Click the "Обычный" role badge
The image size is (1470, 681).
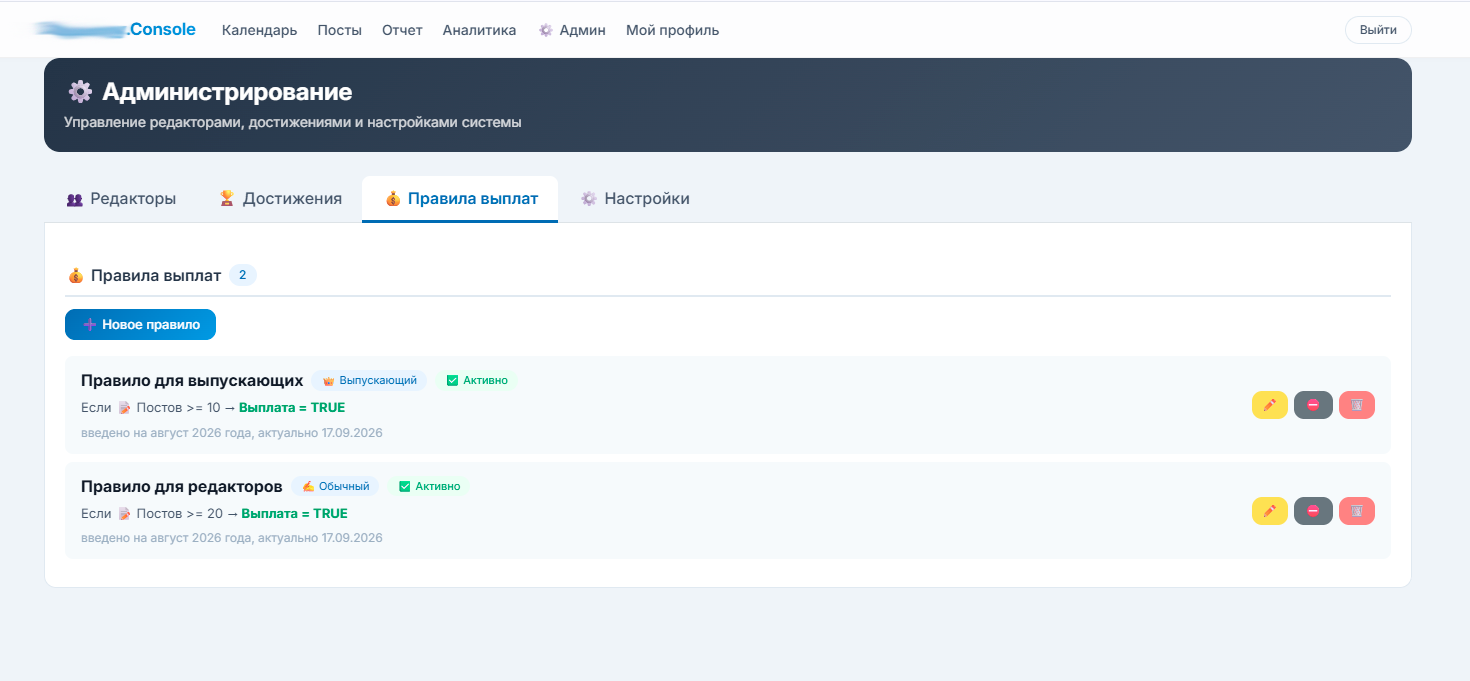335,486
